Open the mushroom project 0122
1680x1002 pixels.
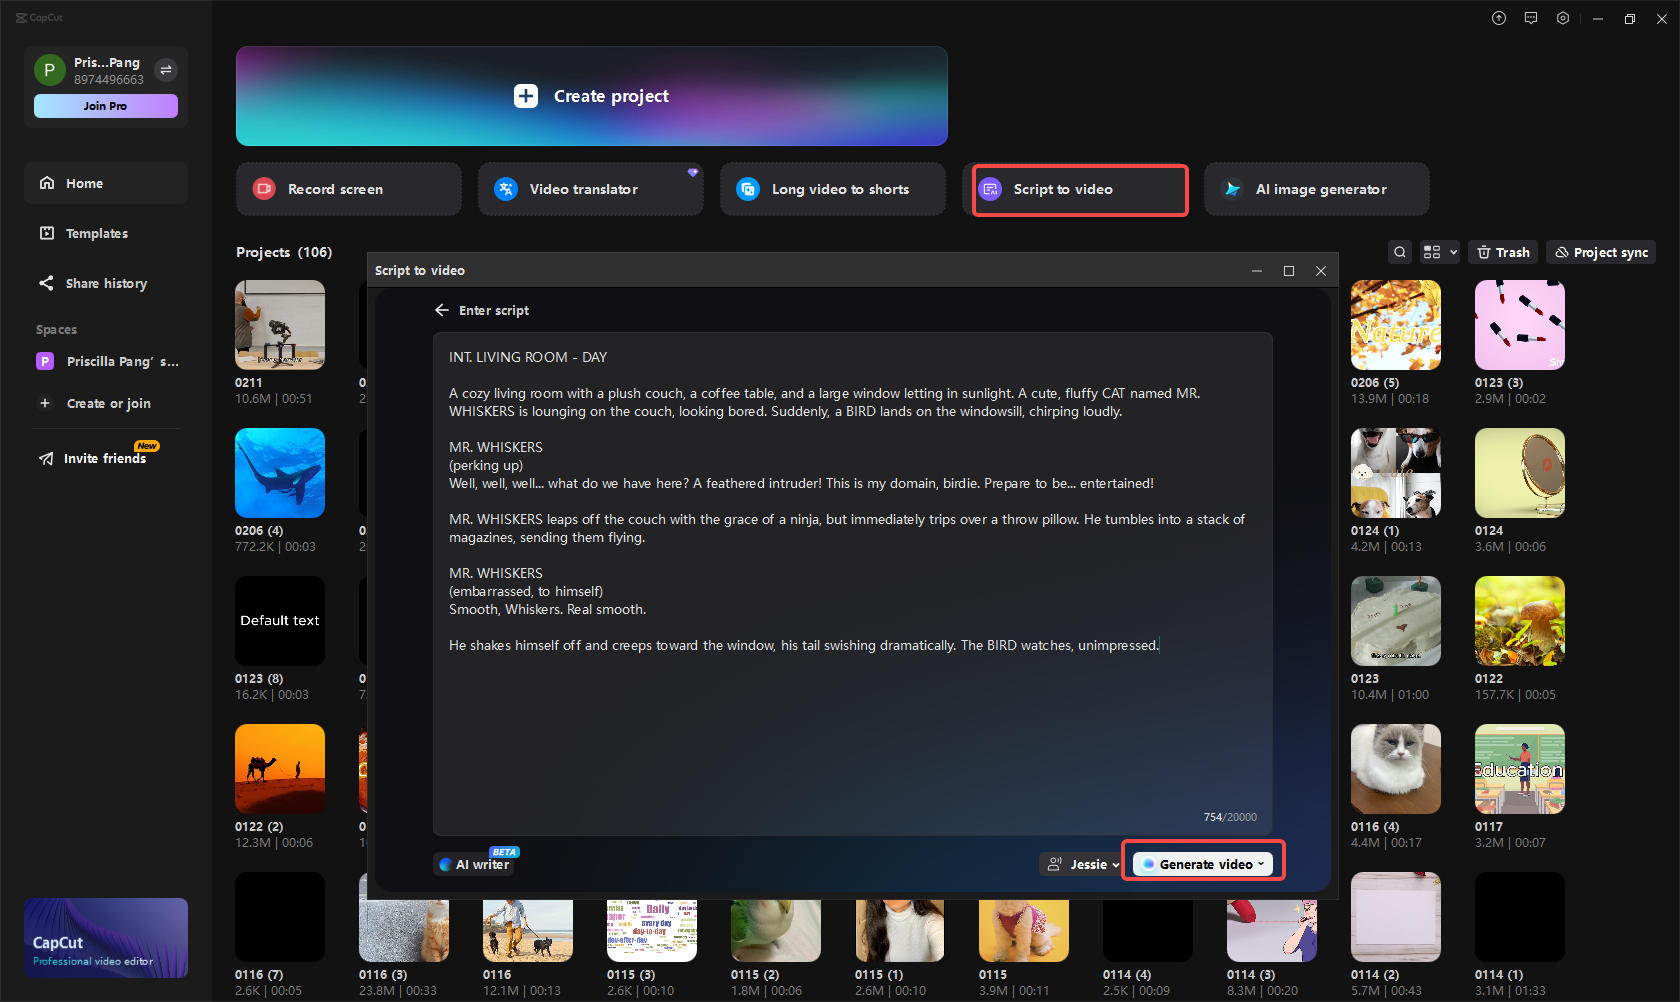[x=1520, y=621]
